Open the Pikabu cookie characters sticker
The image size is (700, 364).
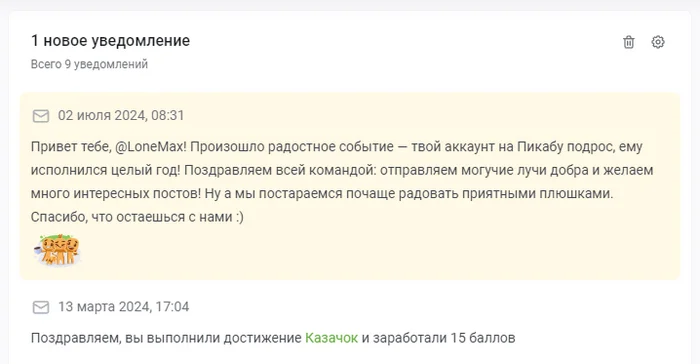click(57, 250)
